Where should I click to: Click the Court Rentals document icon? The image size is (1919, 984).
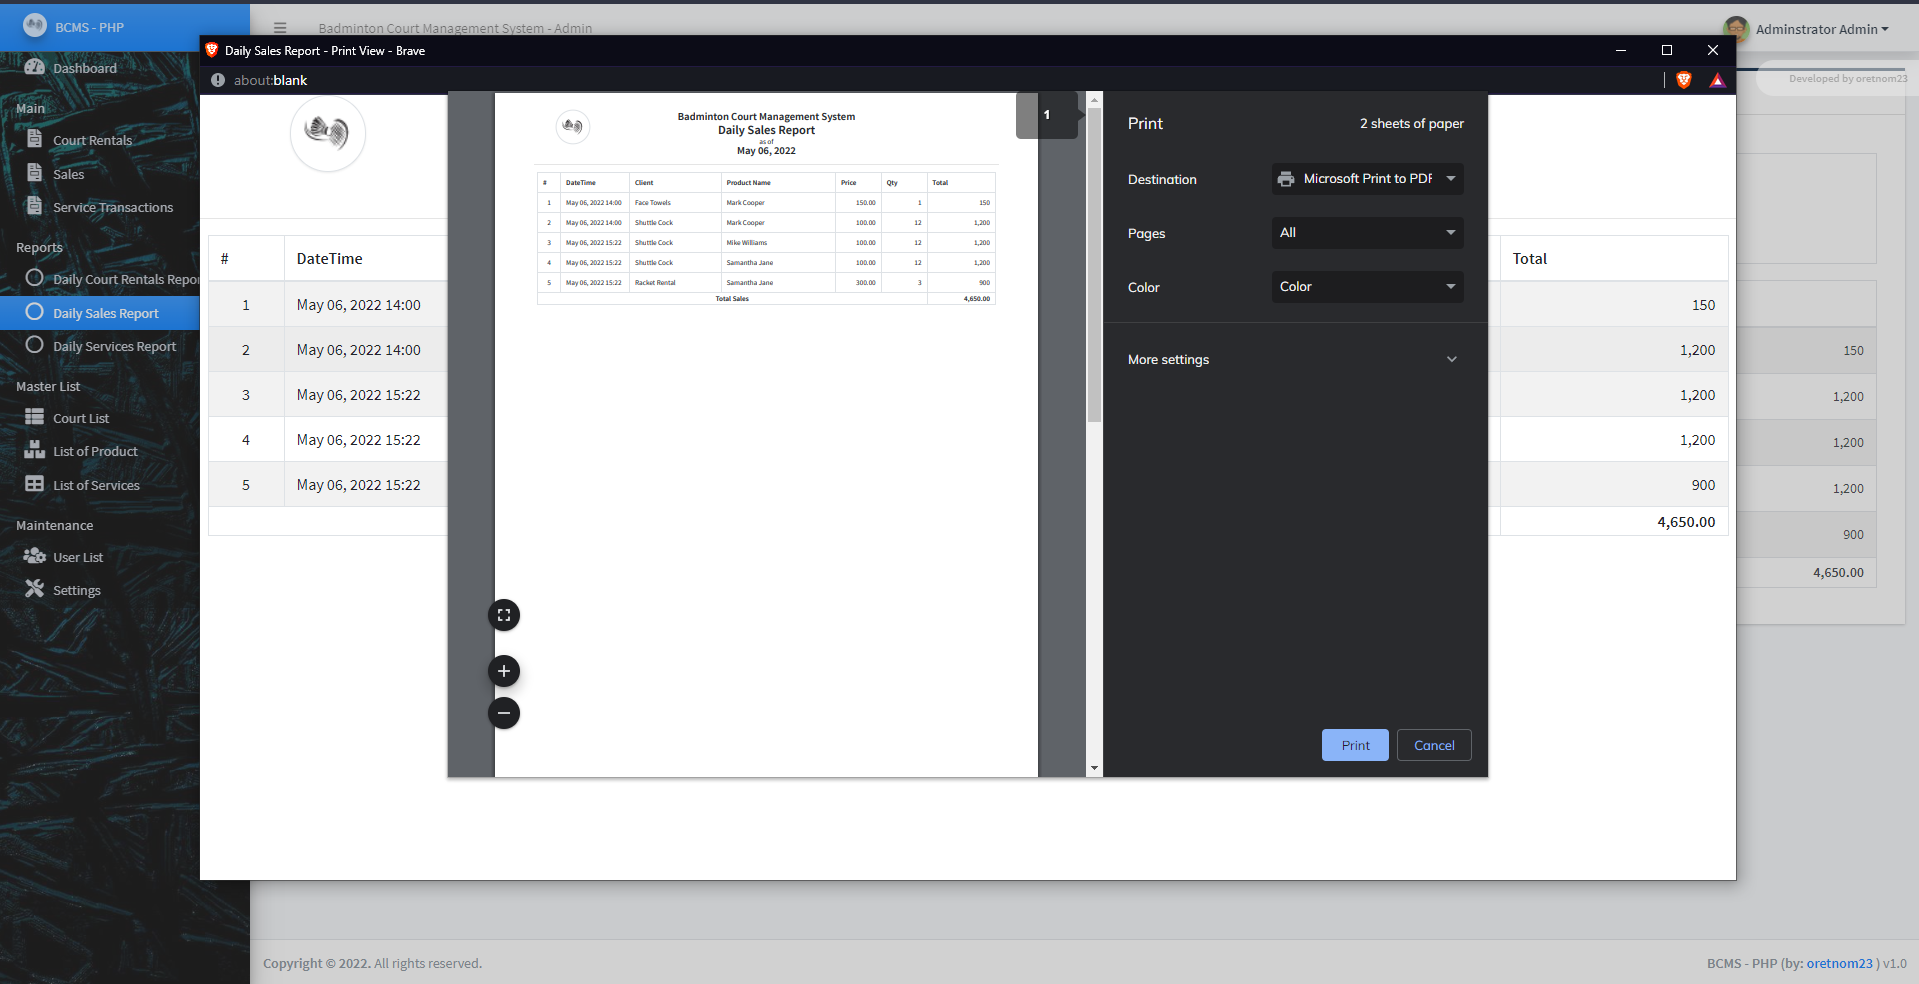(35, 139)
